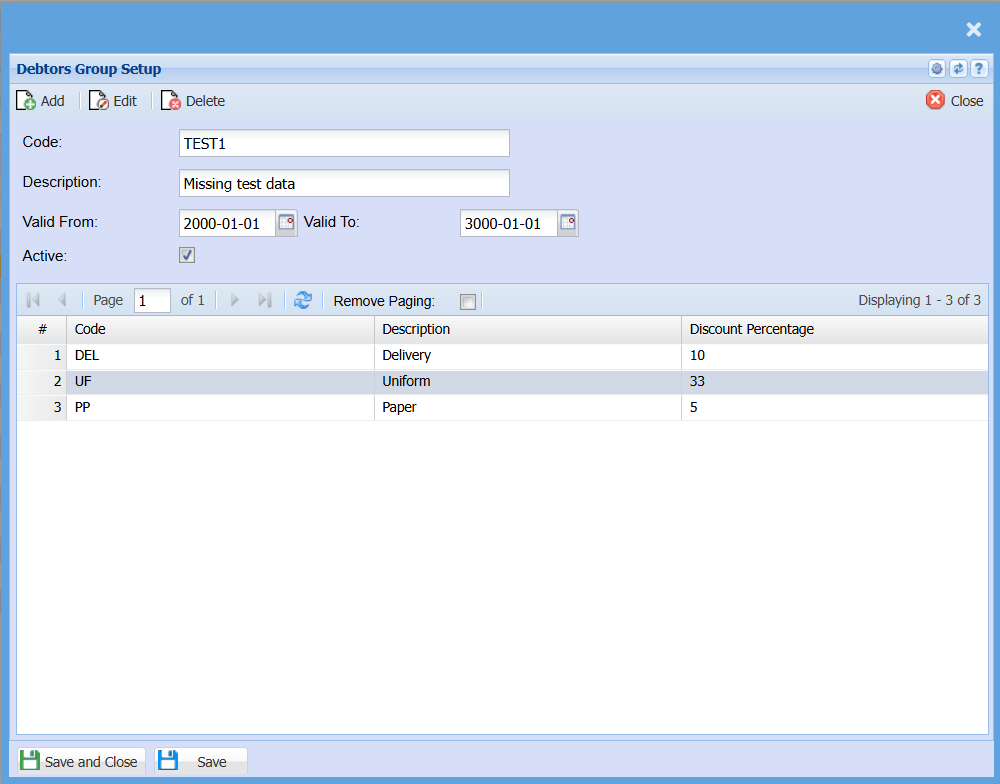Open the Valid To date picker
The height and width of the screenshot is (784, 1000).
568,223
